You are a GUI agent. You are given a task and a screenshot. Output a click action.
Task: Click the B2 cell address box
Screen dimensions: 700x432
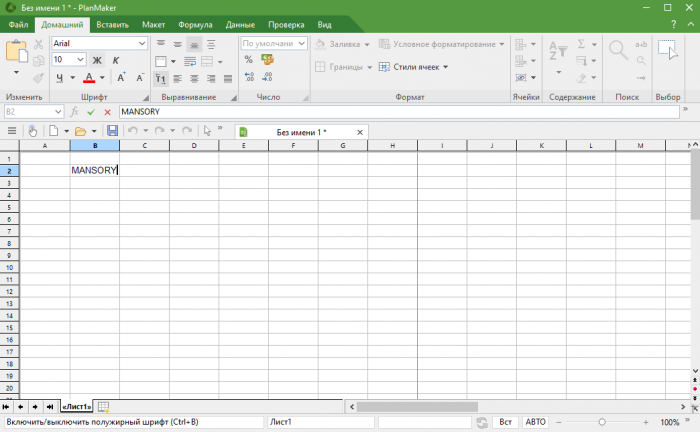30,112
